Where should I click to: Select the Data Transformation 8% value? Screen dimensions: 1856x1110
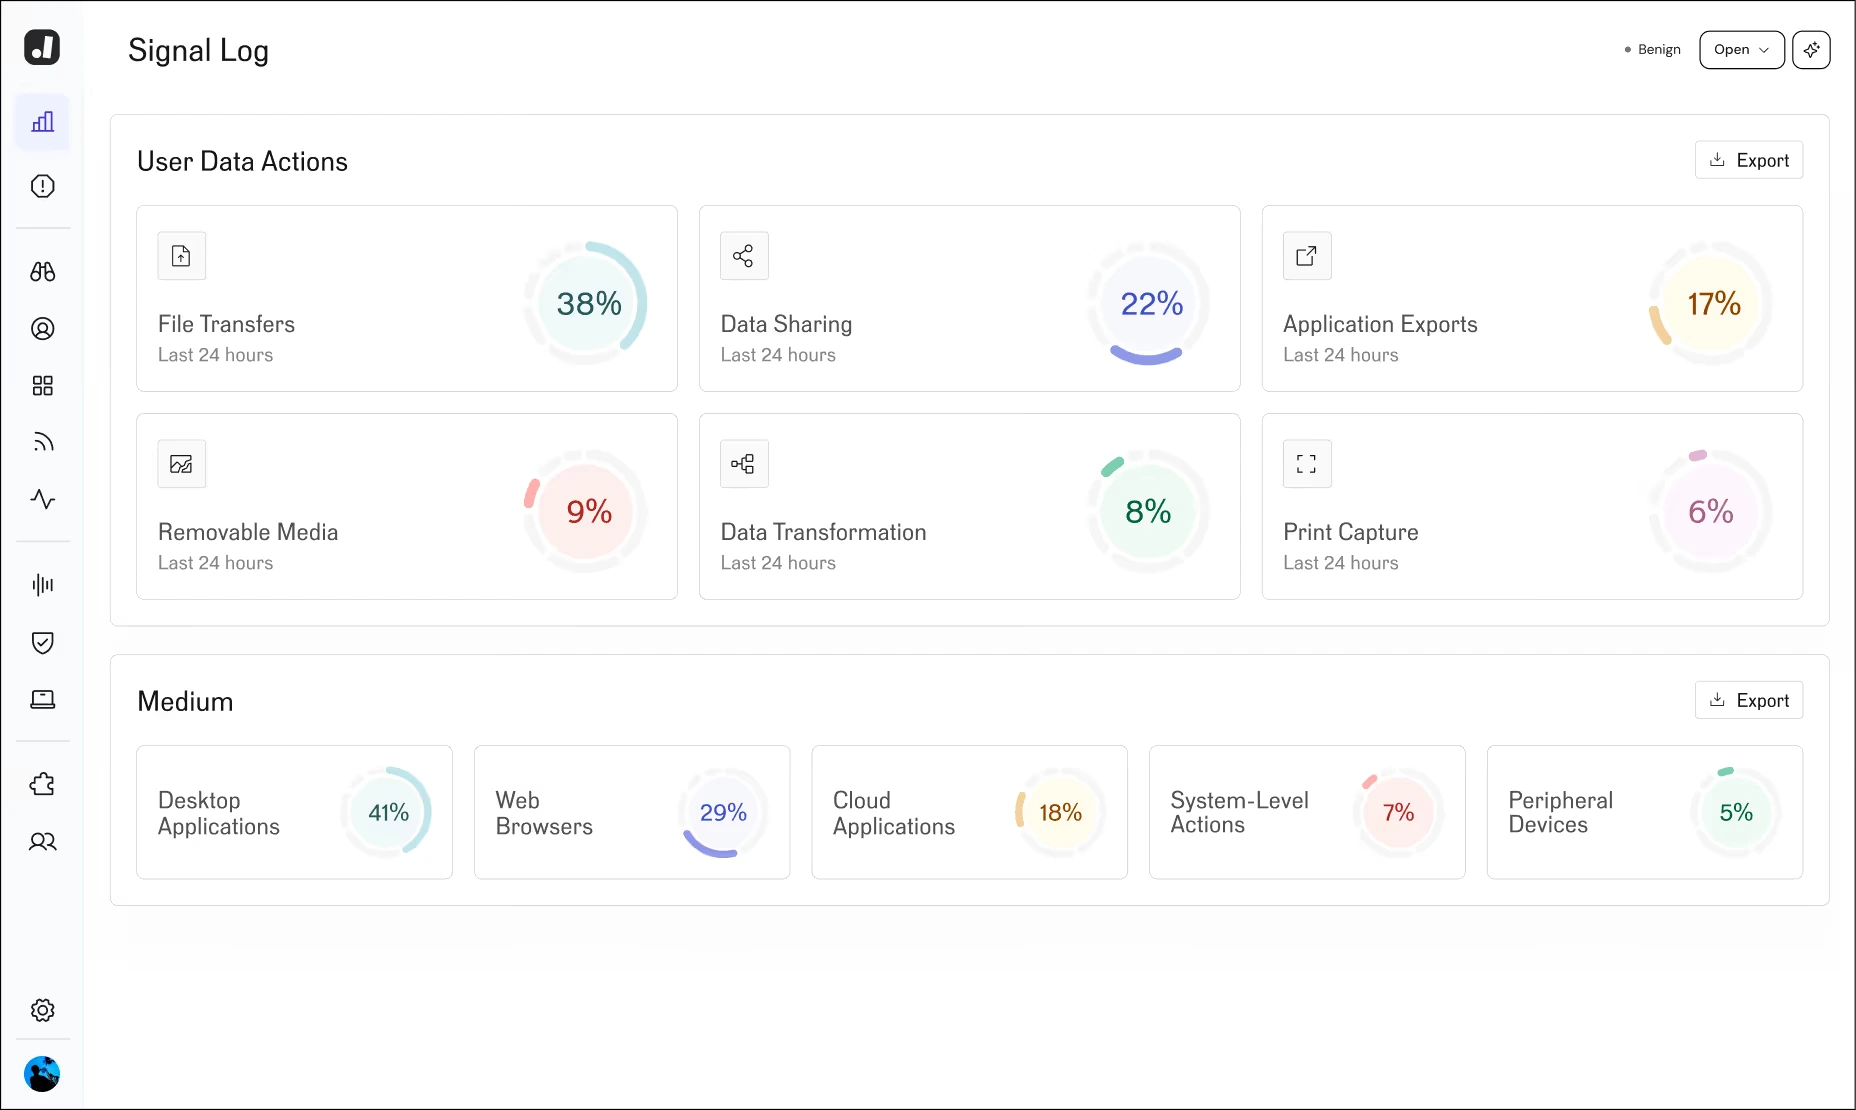1148,512
